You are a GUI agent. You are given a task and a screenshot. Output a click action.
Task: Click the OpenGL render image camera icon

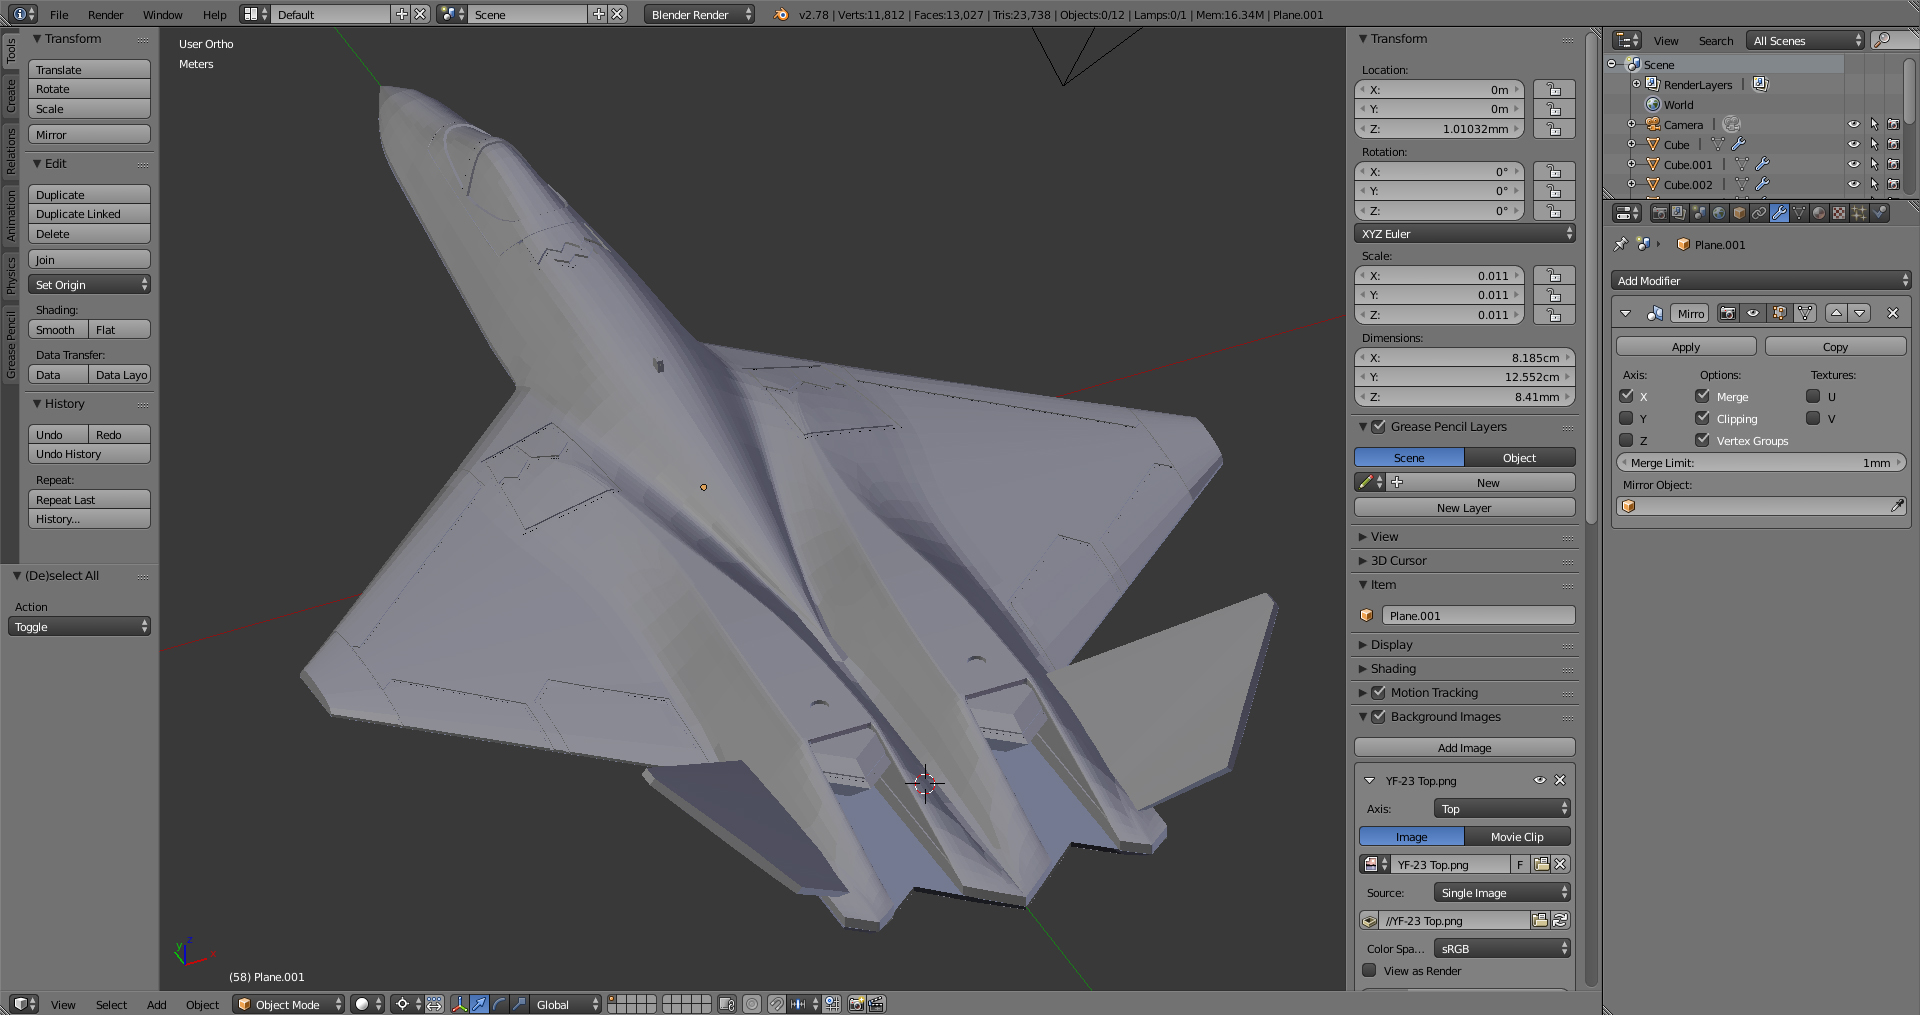[x=856, y=1004]
